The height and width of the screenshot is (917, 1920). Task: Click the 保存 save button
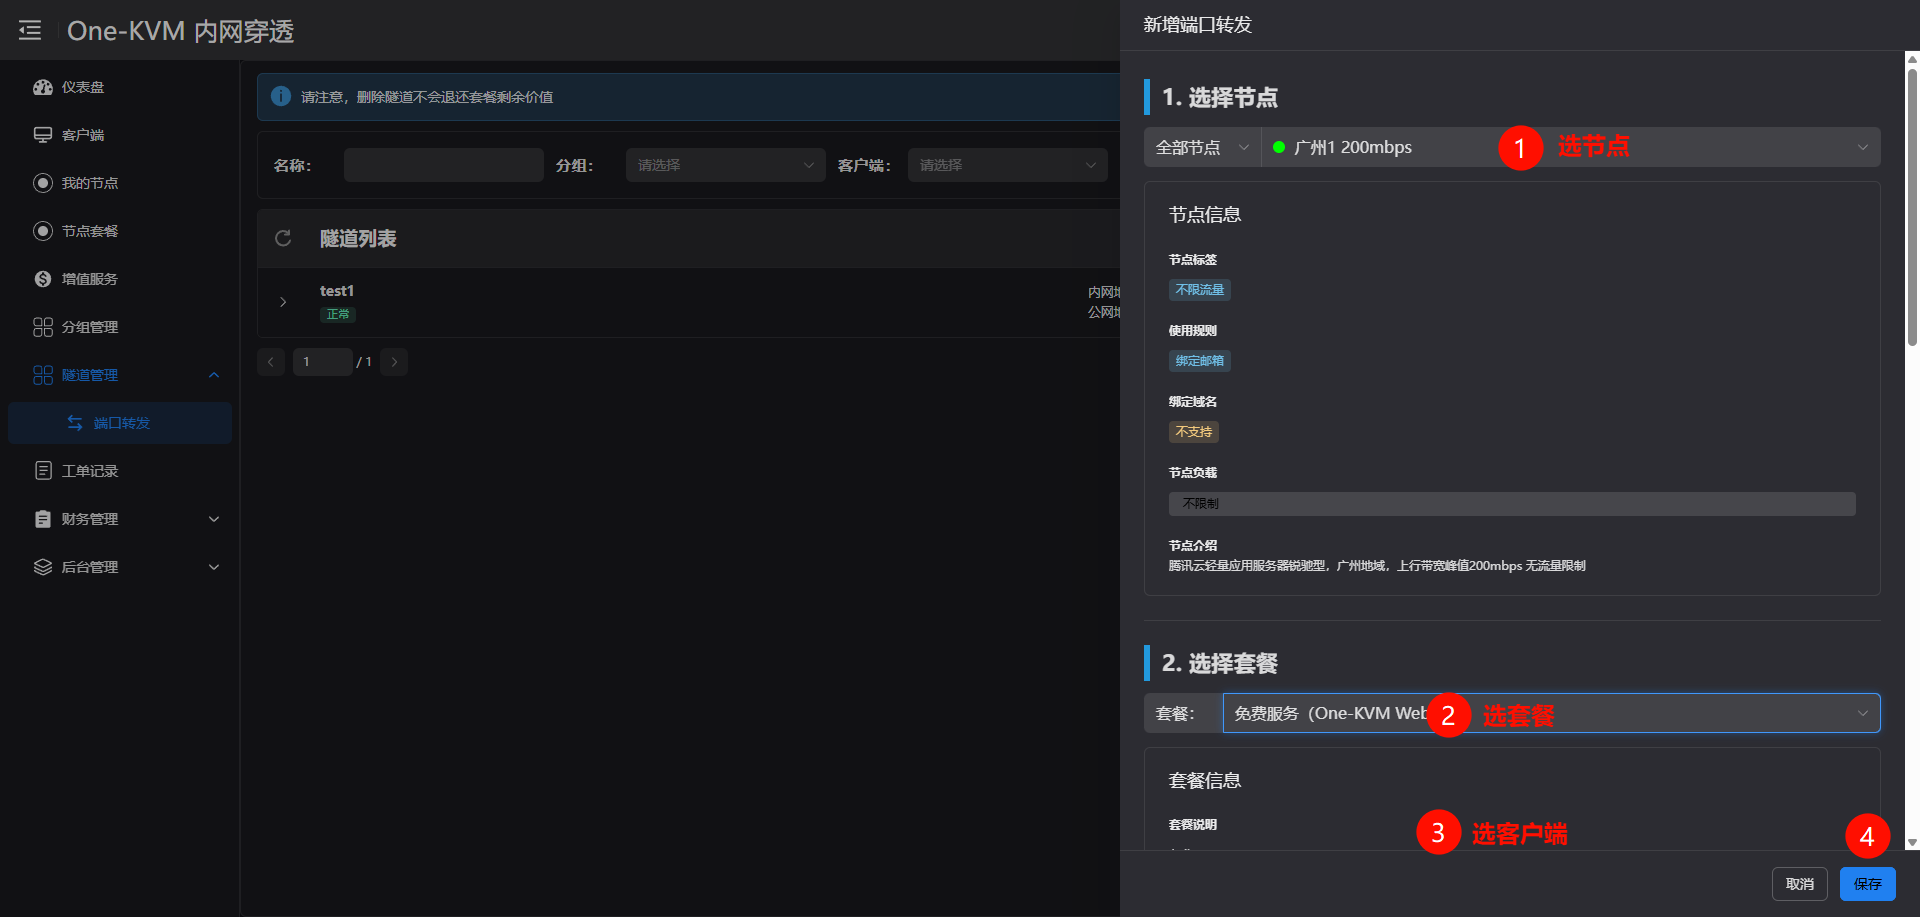[x=1867, y=884]
